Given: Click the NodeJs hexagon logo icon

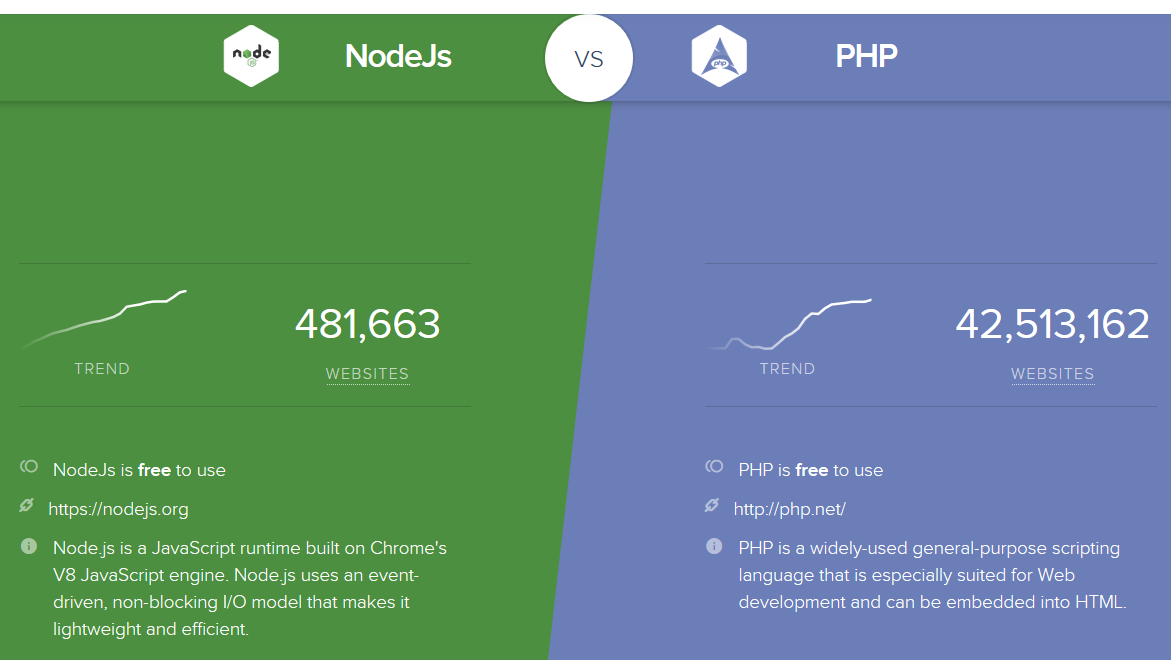Looking at the screenshot, I should pyautogui.click(x=251, y=56).
